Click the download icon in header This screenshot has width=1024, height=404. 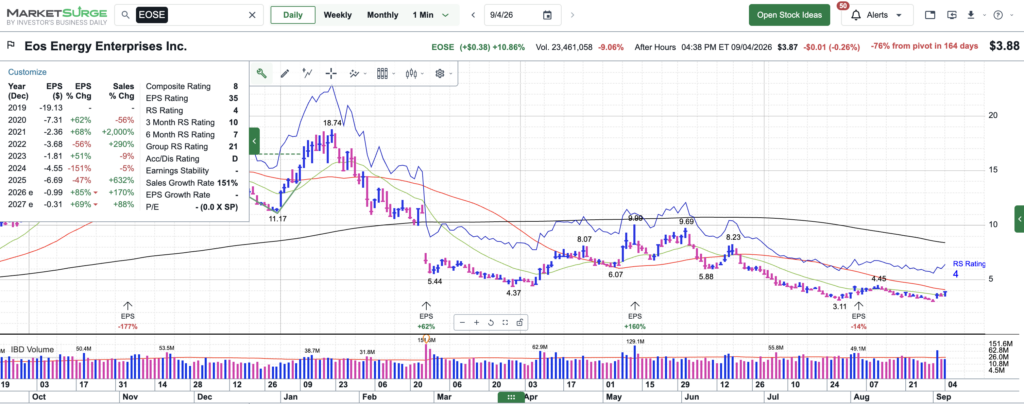(x=970, y=15)
